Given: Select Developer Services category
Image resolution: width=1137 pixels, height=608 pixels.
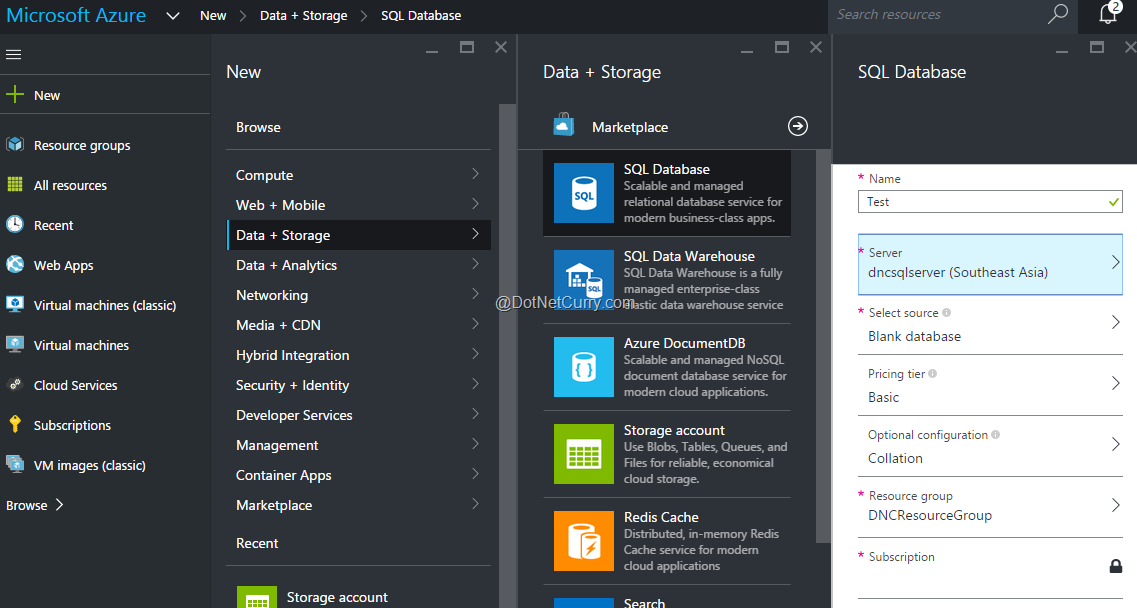Looking at the screenshot, I should [x=359, y=415].
